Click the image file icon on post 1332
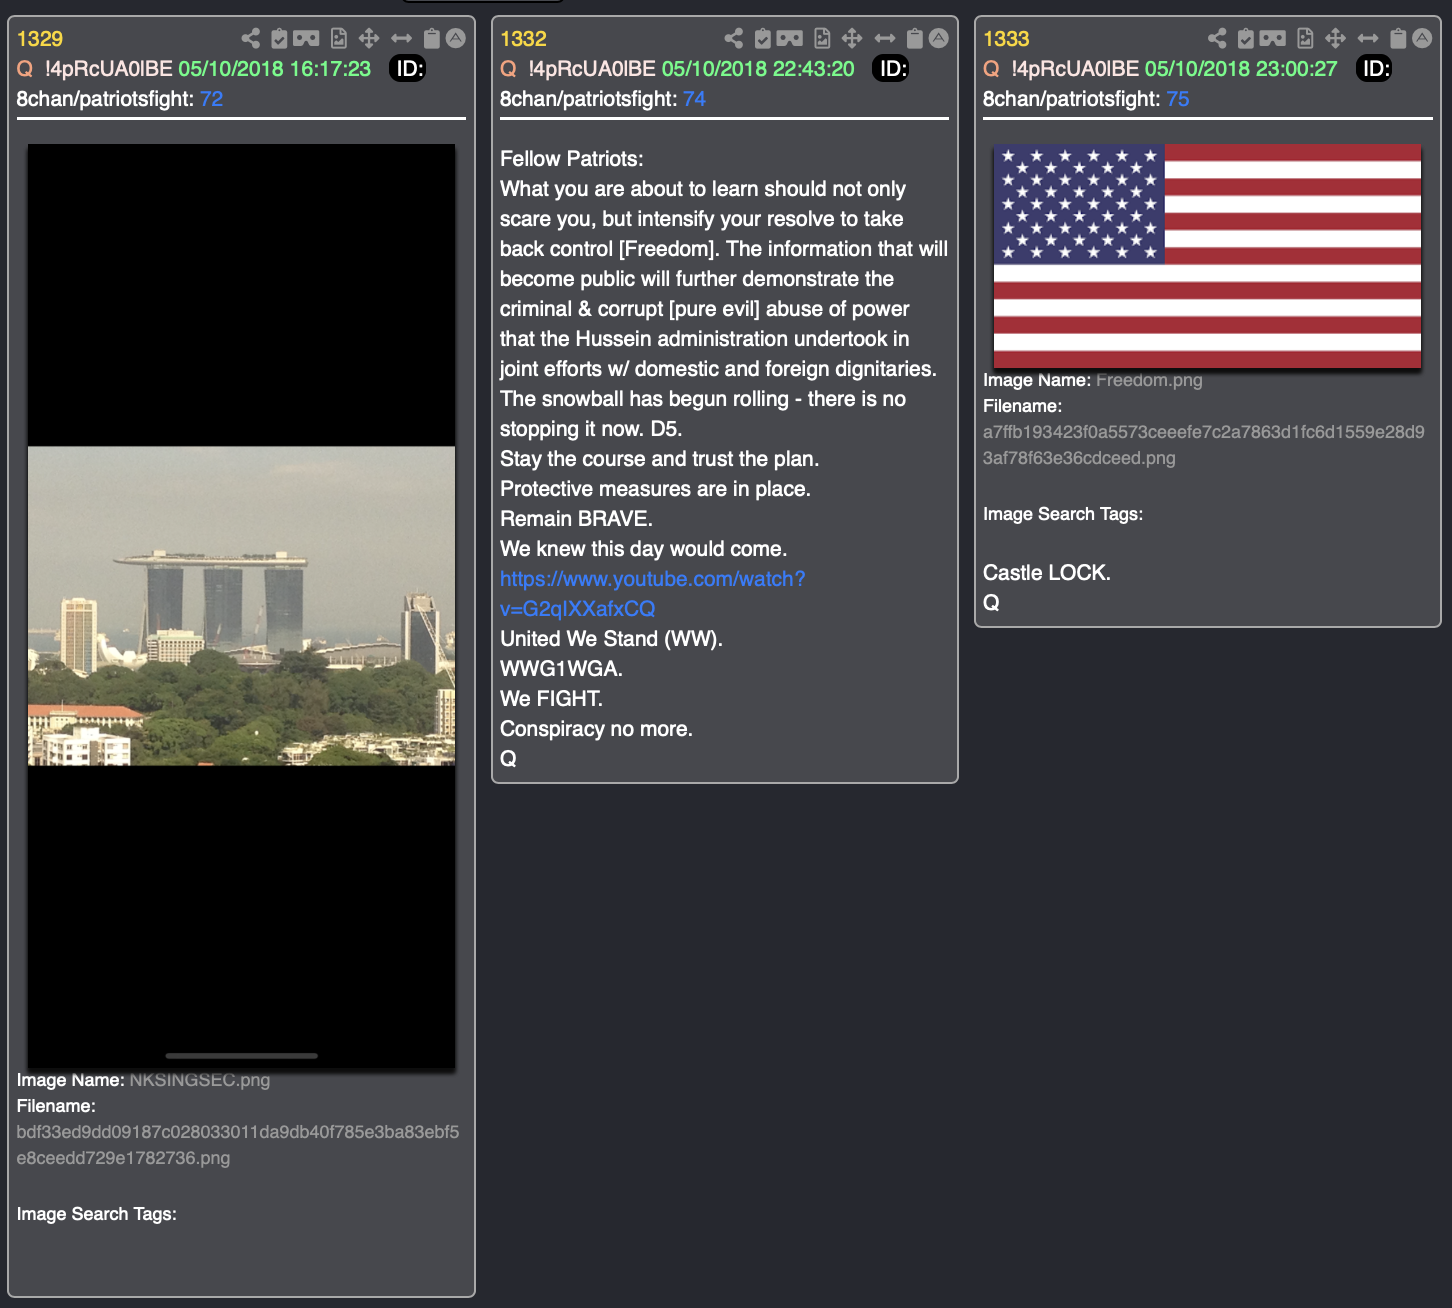The height and width of the screenshot is (1308, 1452). [x=822, y=38]
